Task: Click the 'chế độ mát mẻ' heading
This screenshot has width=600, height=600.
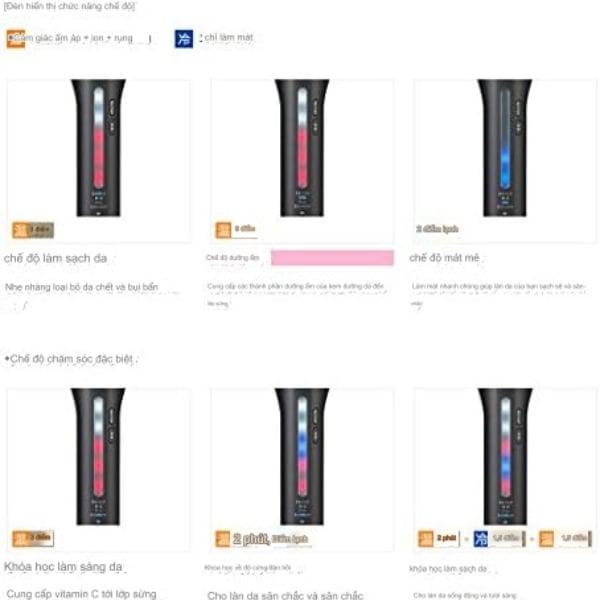Action: pos(444,258)
